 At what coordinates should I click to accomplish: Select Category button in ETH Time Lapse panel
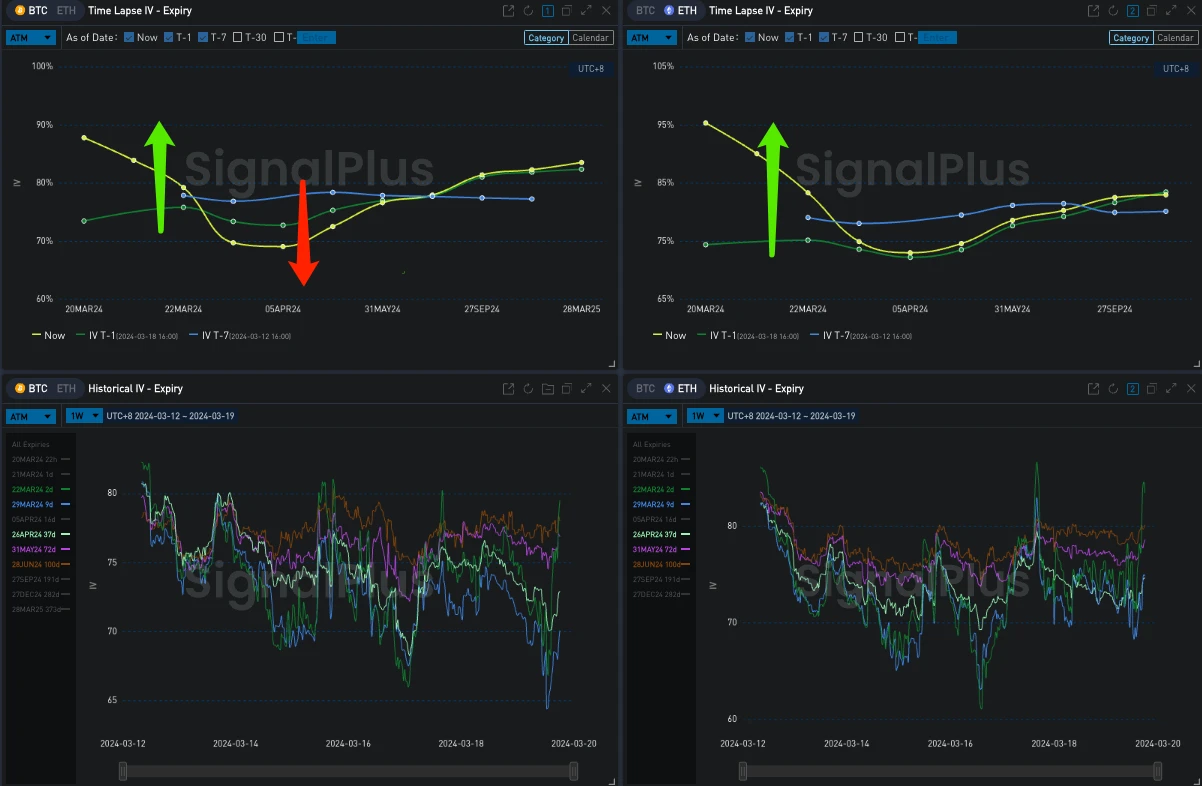[x=1131, y=38]
